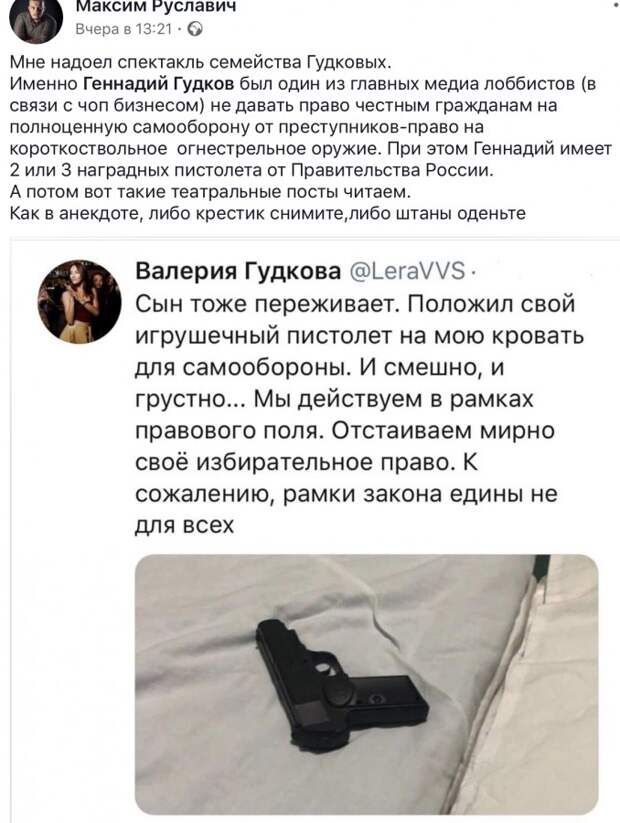Click Валерия Гудкова's round avatar

(x=79, y=301)
